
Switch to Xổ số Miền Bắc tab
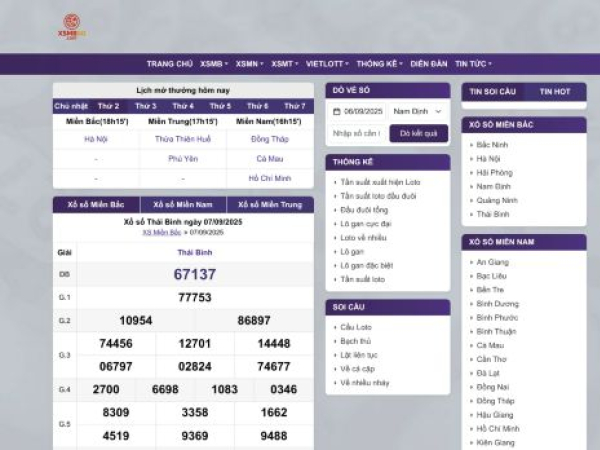click(96, 205)
